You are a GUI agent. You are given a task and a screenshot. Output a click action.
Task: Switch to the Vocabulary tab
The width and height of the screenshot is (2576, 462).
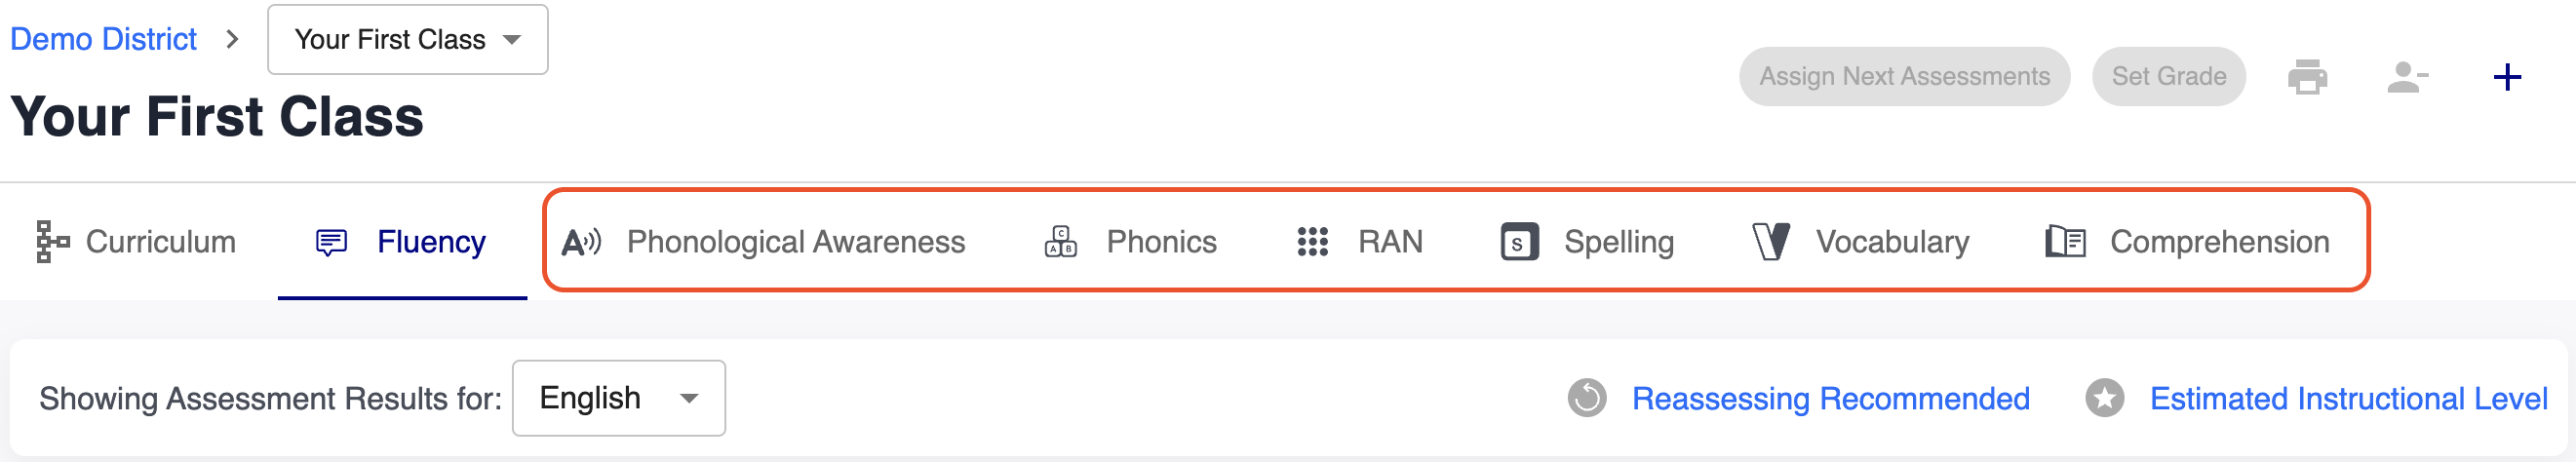coord(1860,242)
